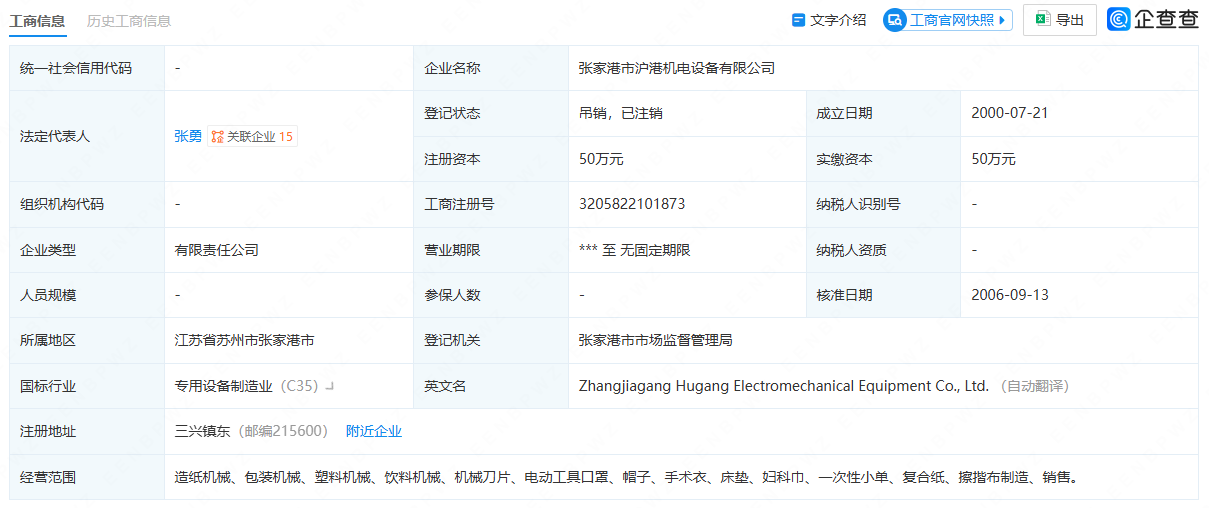Click registration number 3205822101873
Viewport: 1209px width, 508px height.
click(632, 204)
